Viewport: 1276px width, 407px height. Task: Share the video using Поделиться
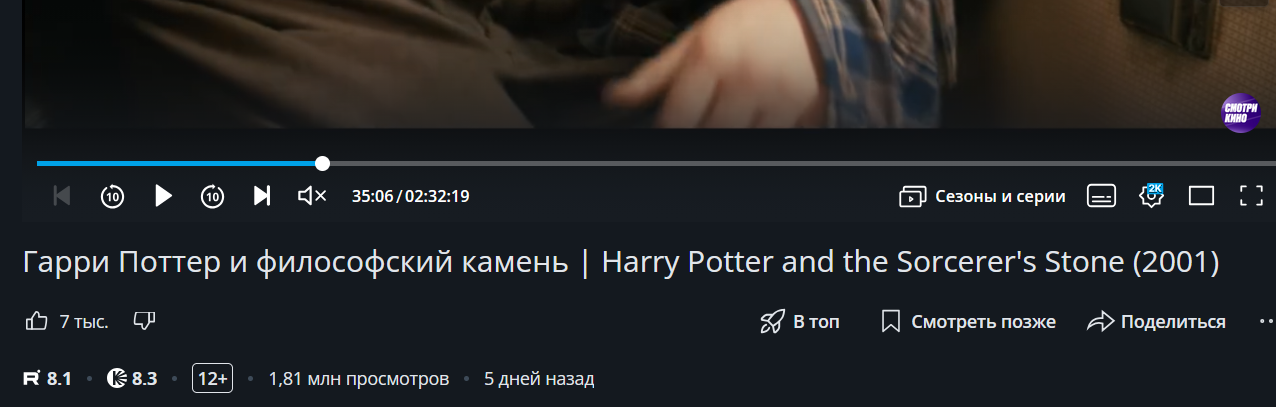point(1156,321)
